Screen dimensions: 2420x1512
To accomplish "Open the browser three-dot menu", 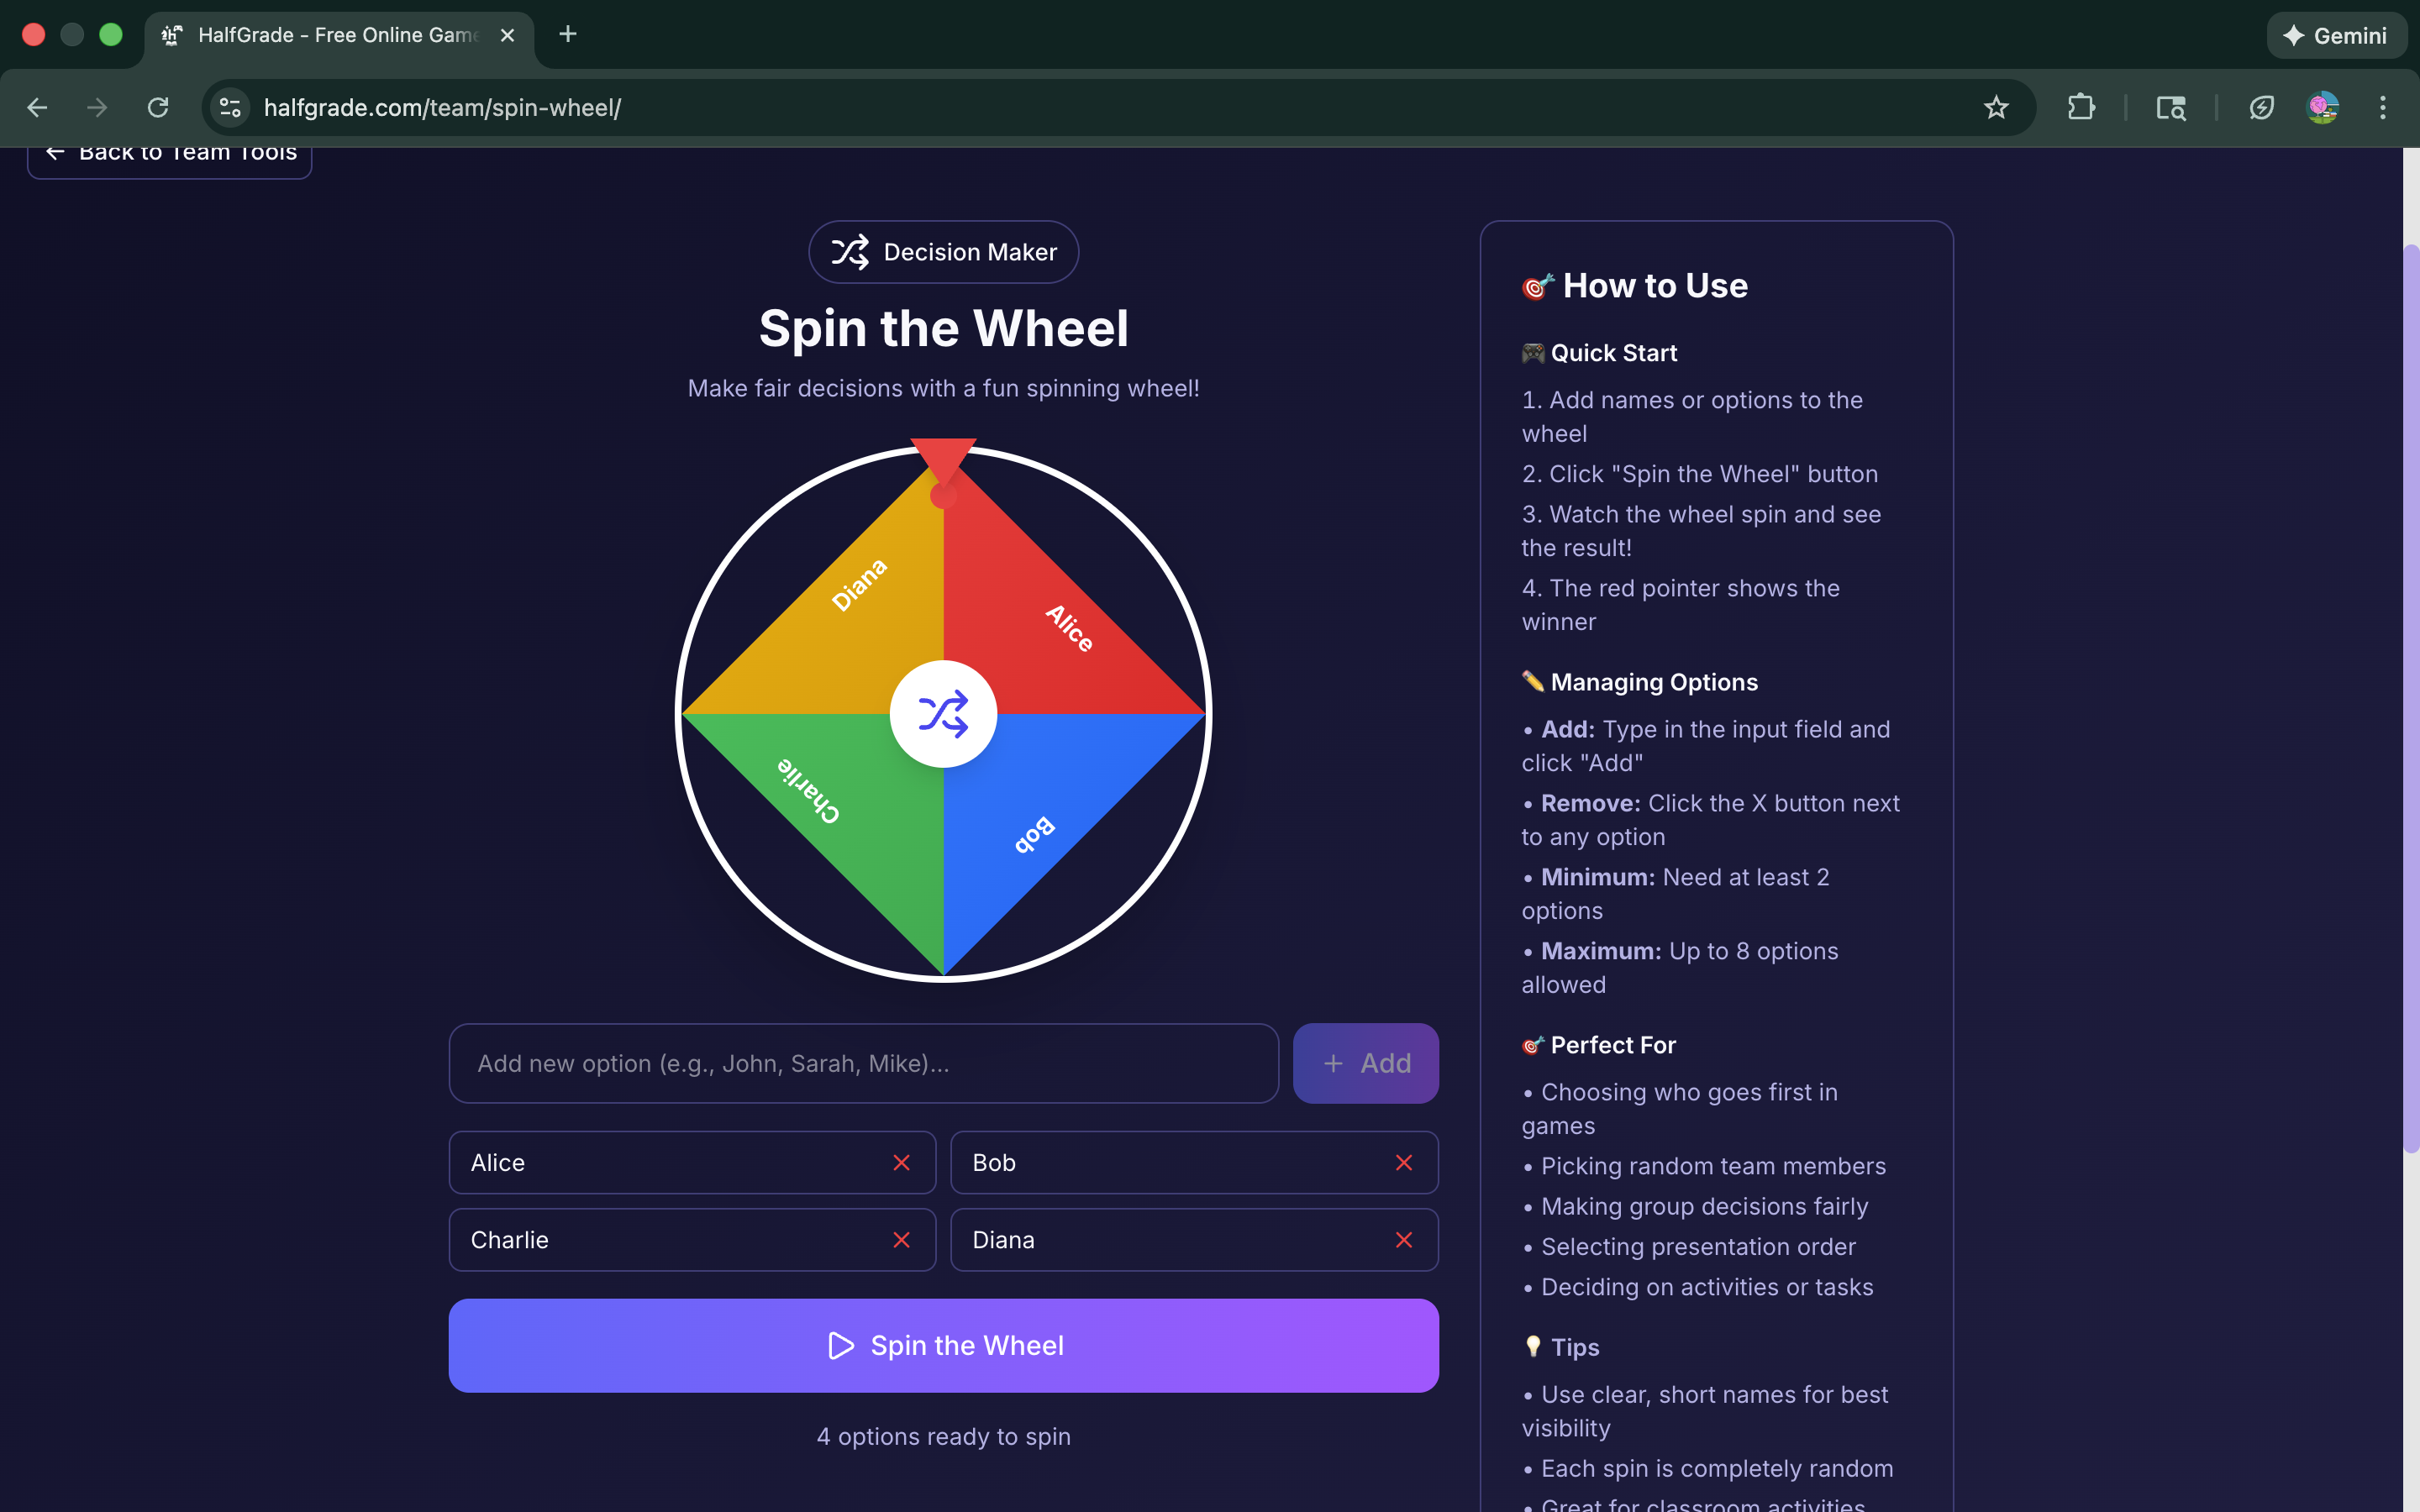I will (2384, 107).
